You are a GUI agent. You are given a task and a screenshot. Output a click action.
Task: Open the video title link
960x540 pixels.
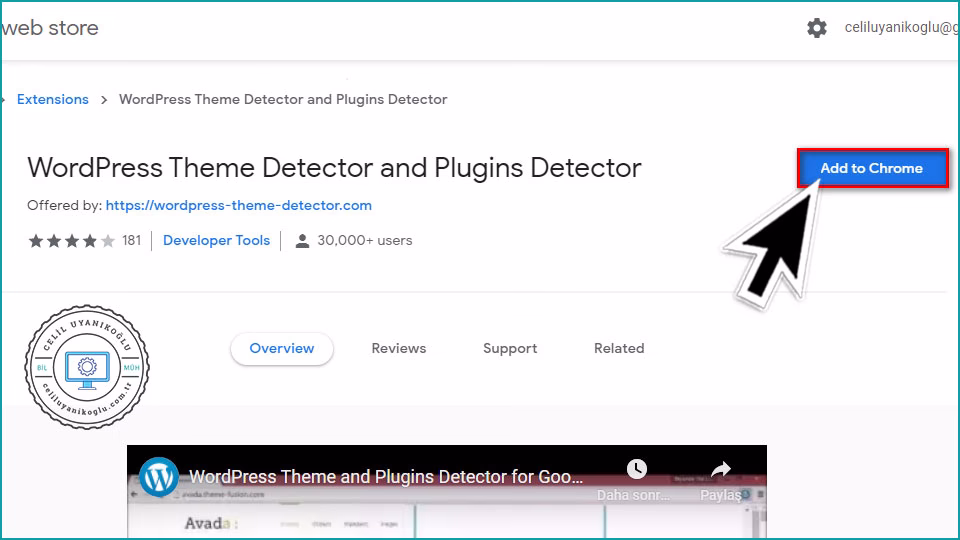[x=386, y=477]
